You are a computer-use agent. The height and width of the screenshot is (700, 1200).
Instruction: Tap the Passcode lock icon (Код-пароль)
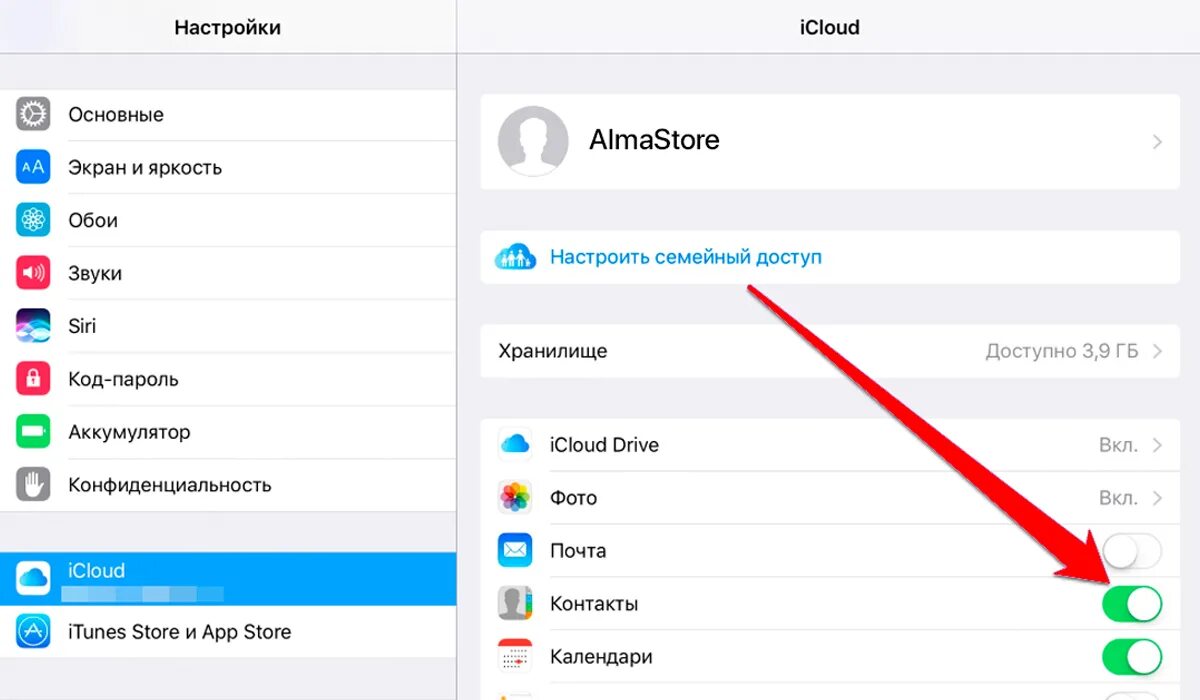tap(33, 379)
